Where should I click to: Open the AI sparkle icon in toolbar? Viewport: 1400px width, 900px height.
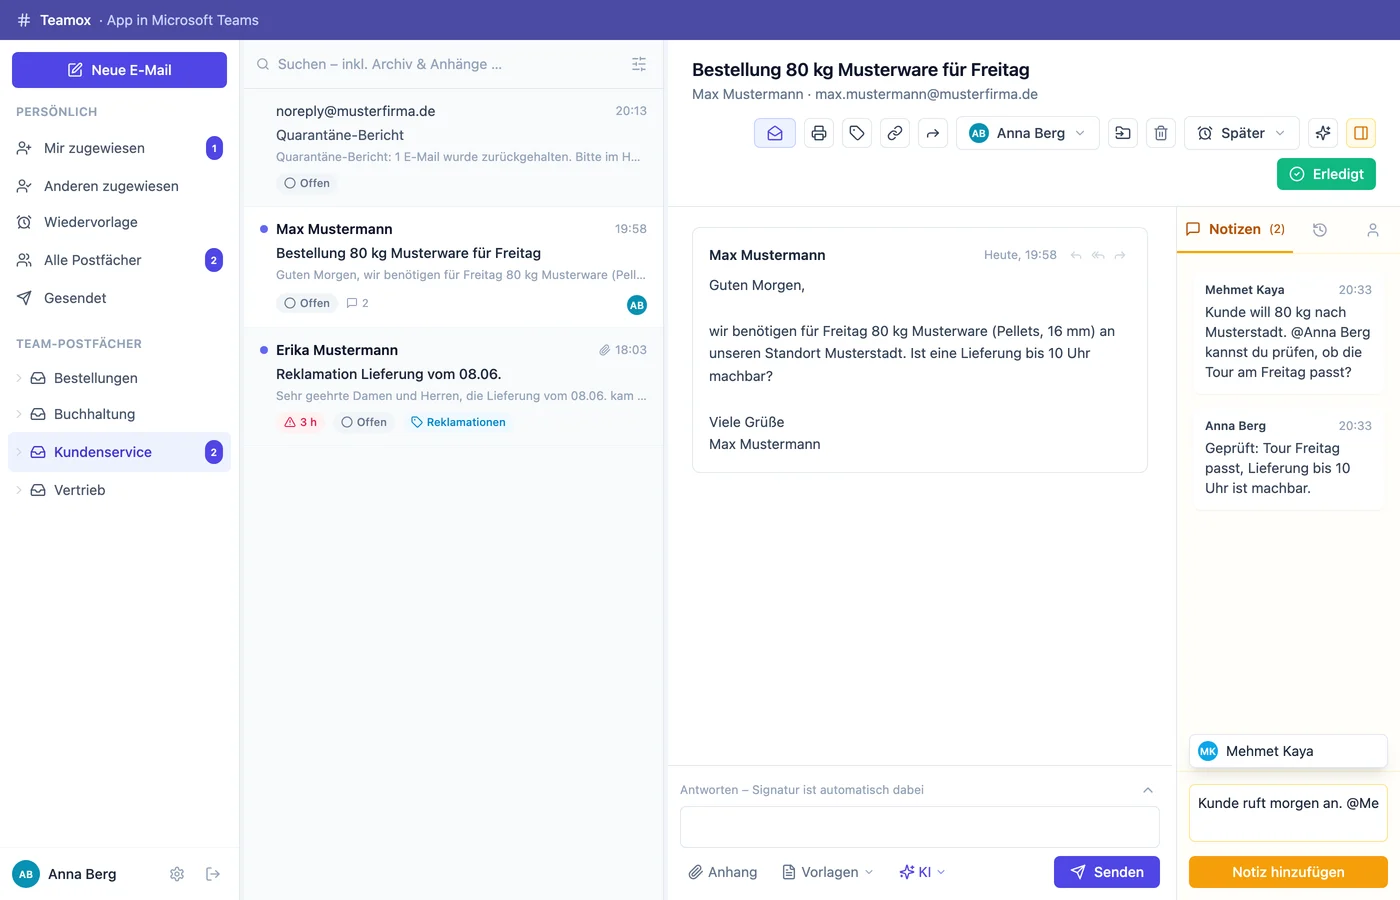pos(1323,133)
